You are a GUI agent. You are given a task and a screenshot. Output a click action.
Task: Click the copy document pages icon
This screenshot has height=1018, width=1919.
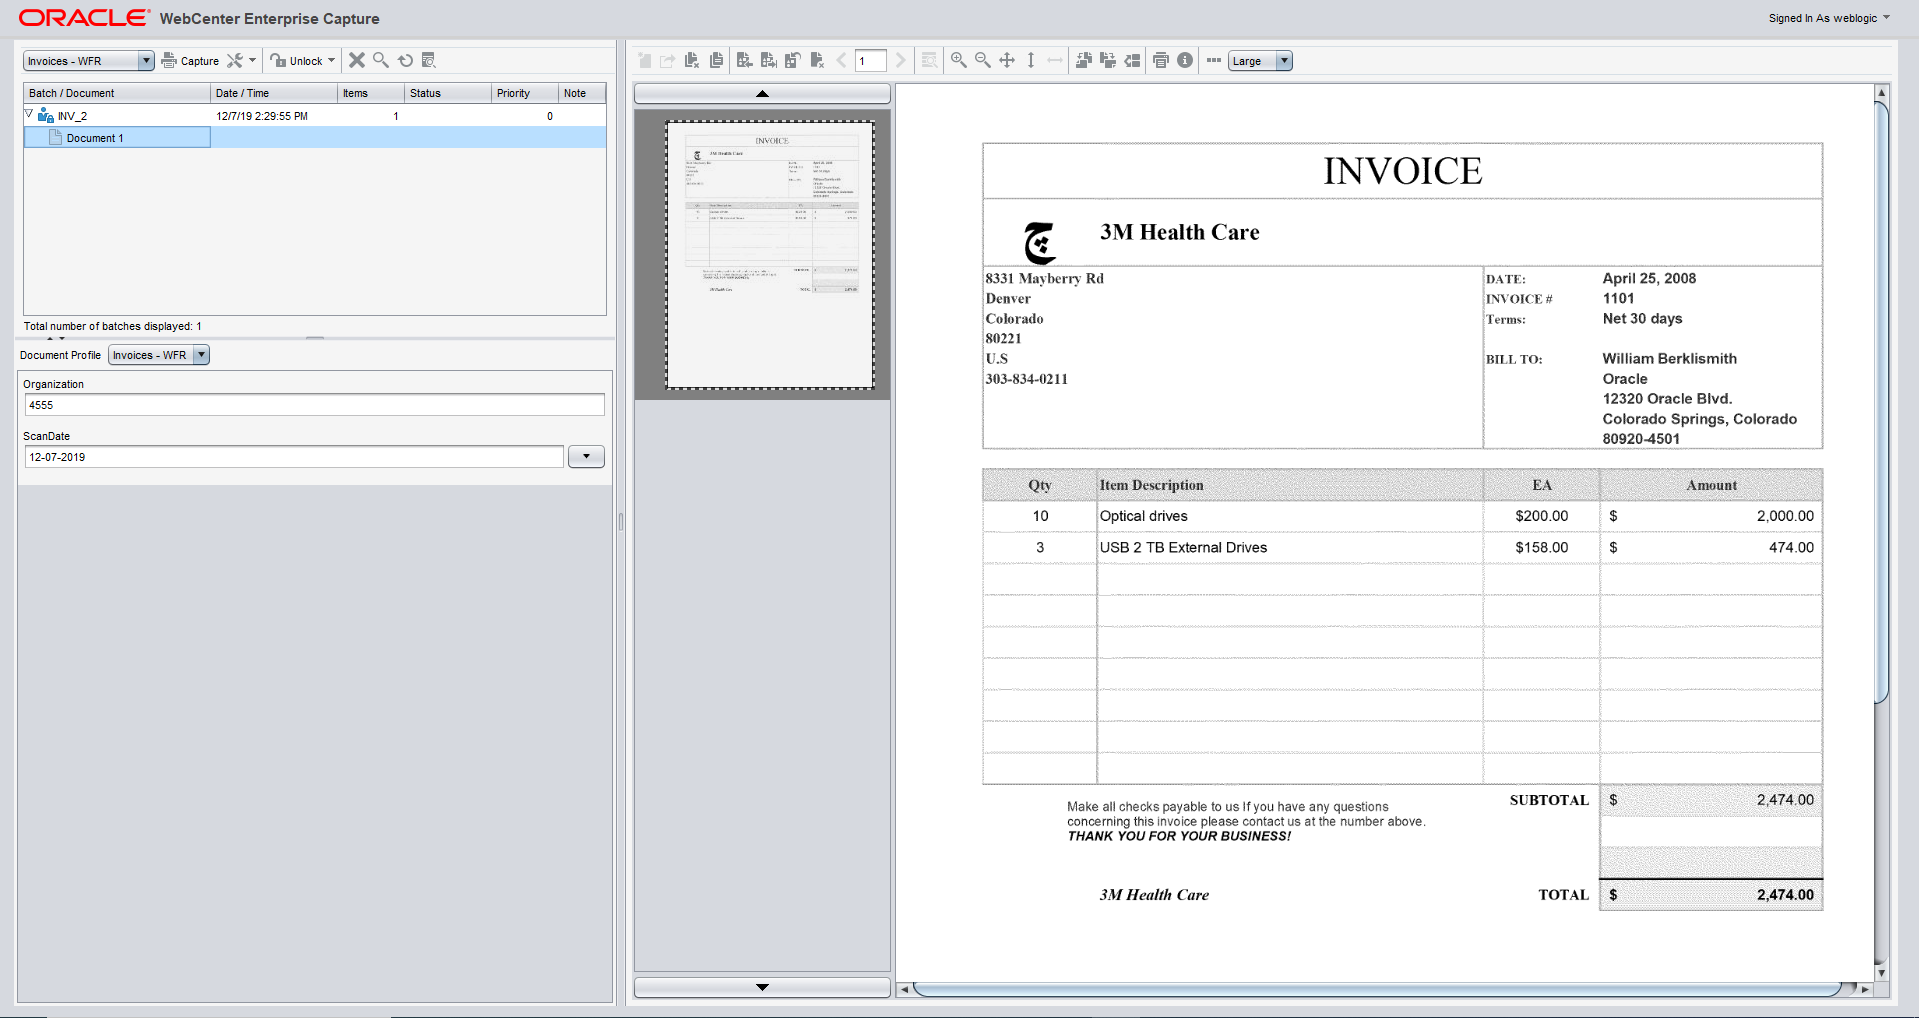pyautogui.click(x=716, y=60)
